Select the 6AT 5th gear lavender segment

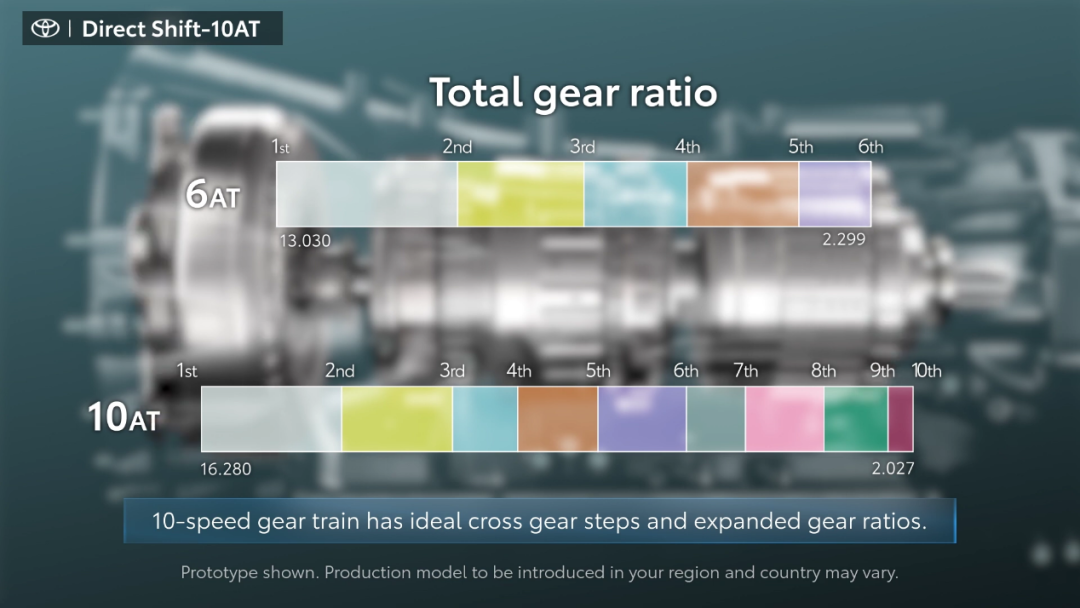(835, 194)
